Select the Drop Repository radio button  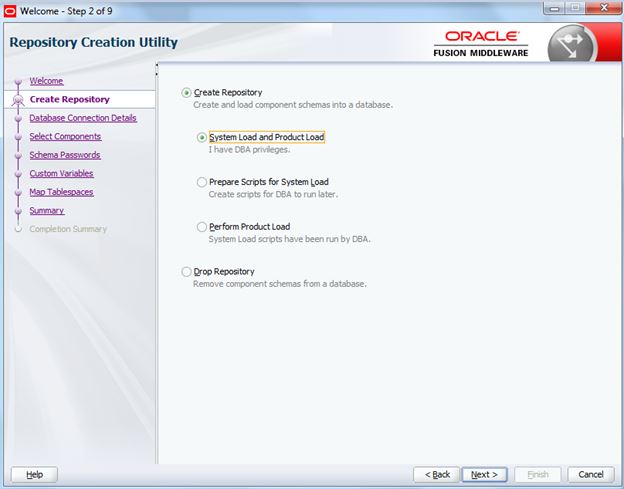pyautogui.click(x=186, y=272)
